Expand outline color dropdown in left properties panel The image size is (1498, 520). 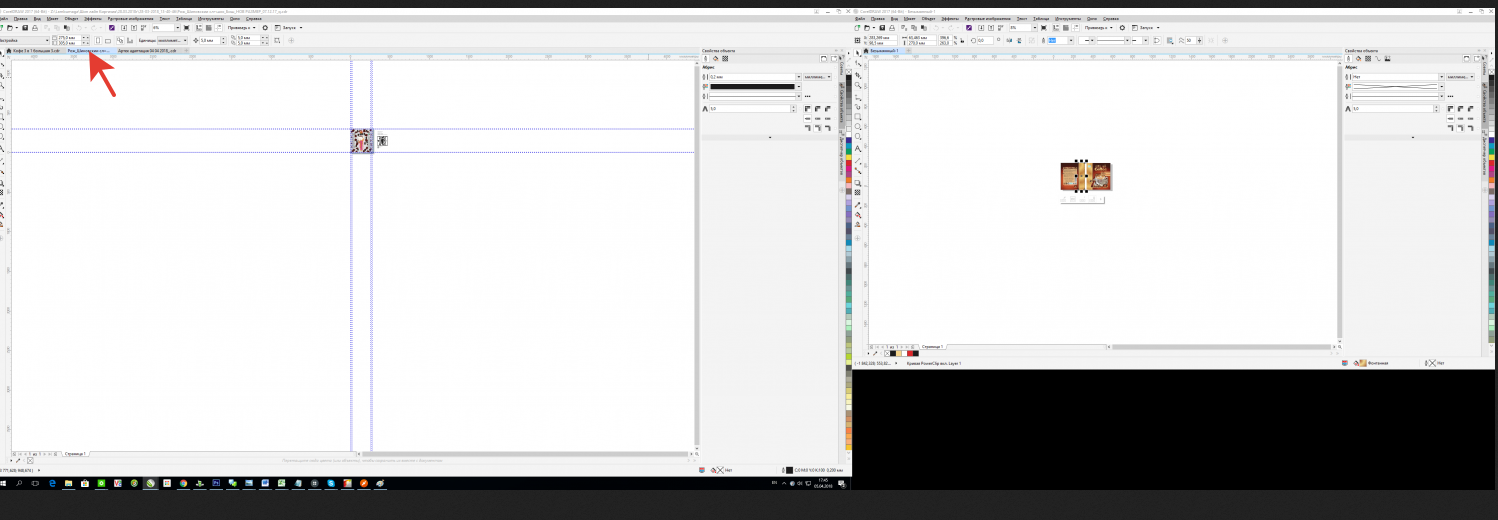click(x=799, y=87)
